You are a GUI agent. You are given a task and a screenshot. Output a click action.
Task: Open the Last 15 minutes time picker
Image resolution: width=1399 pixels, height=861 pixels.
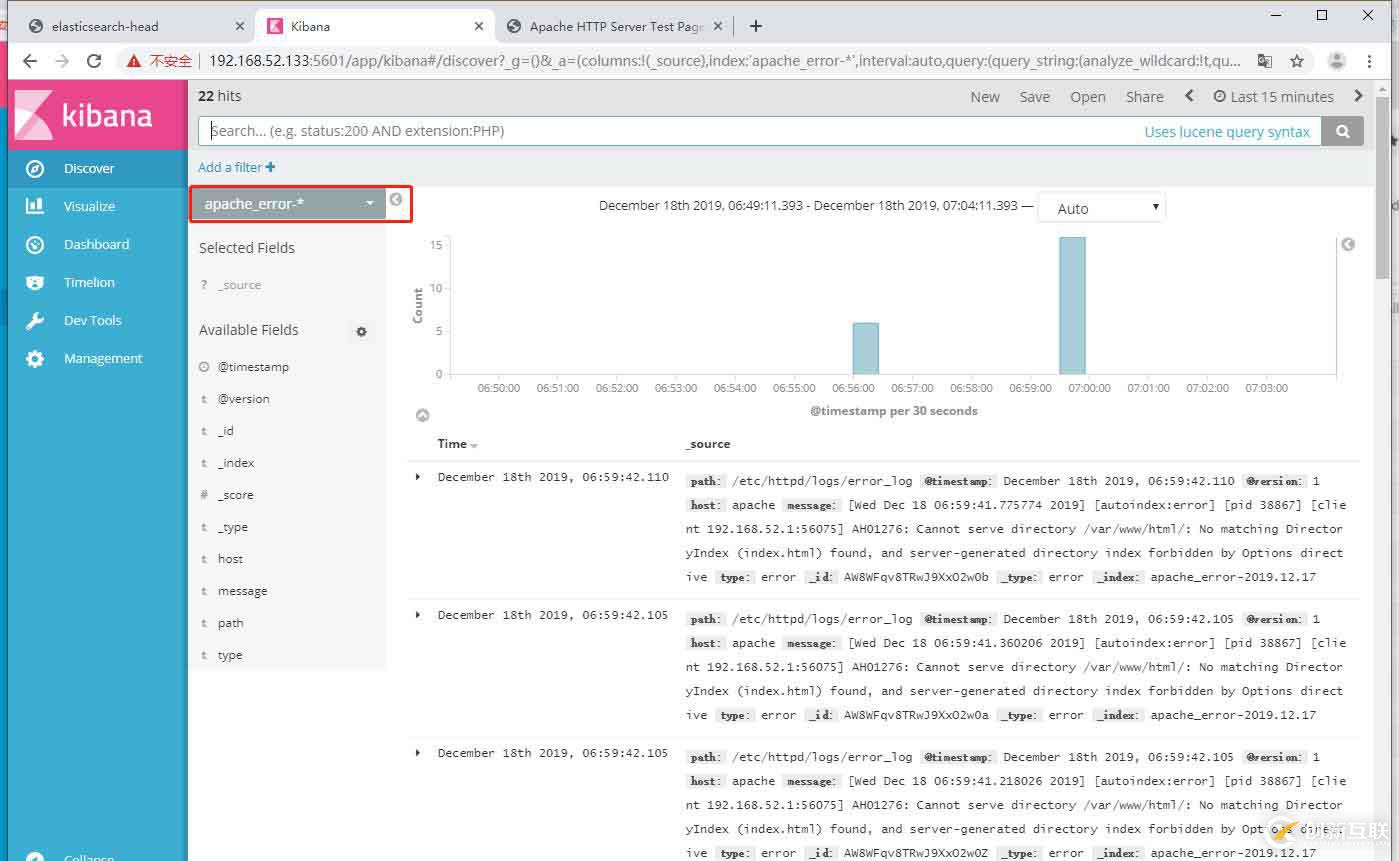(x=1274, y=96)
